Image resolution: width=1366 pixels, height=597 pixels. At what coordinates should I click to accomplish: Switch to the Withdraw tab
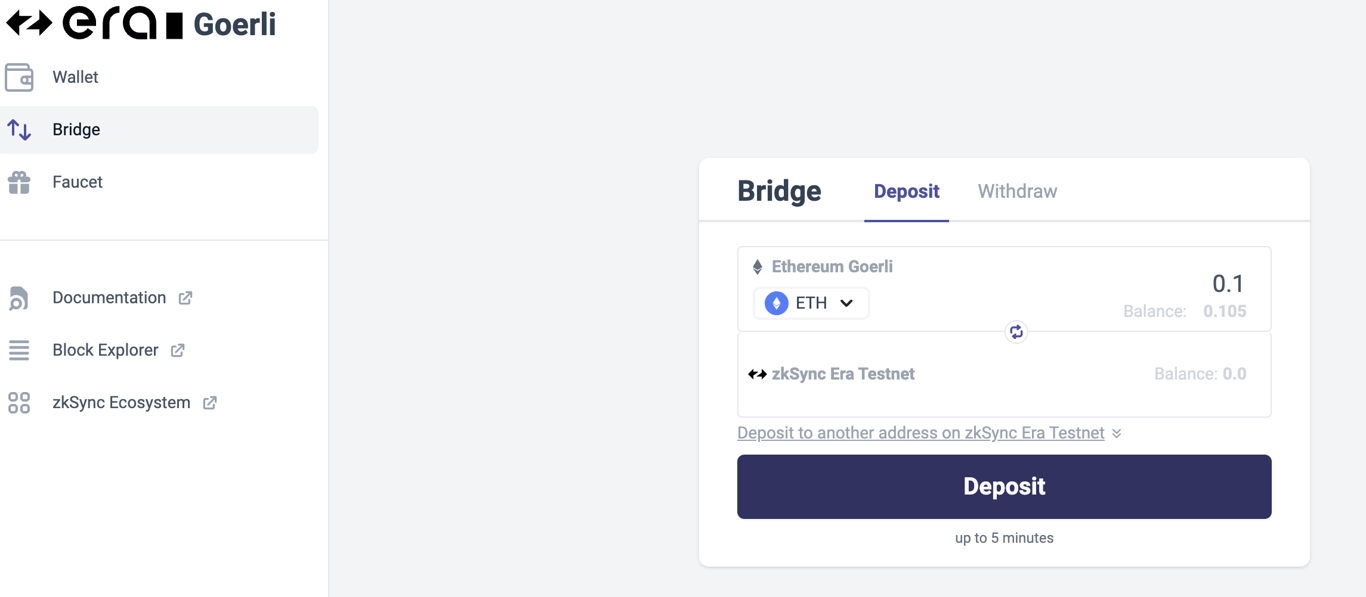click(1017, 191)
